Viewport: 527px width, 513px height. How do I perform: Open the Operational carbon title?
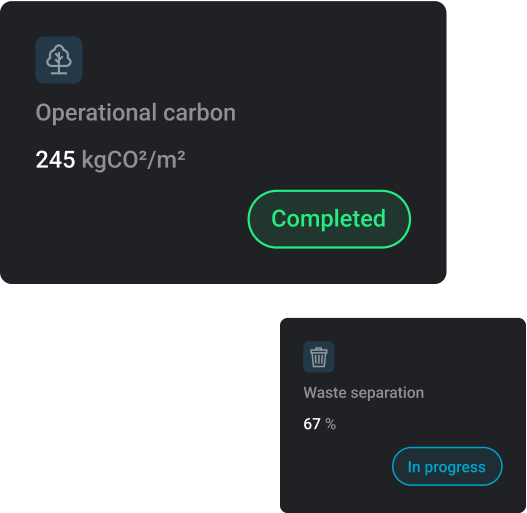click(x=135, y=113)
